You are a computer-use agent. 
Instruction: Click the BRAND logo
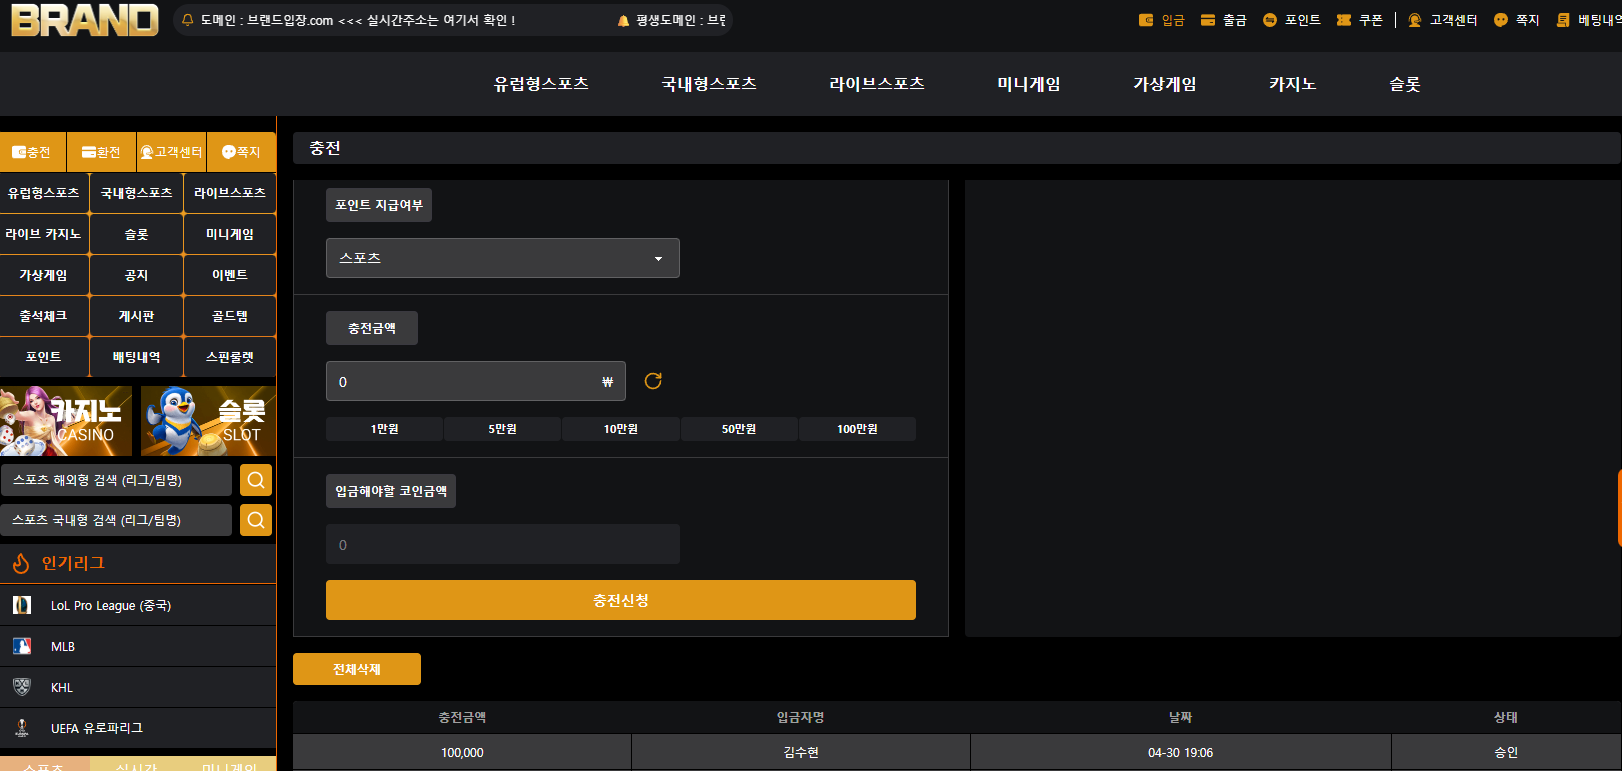(85, 20)
